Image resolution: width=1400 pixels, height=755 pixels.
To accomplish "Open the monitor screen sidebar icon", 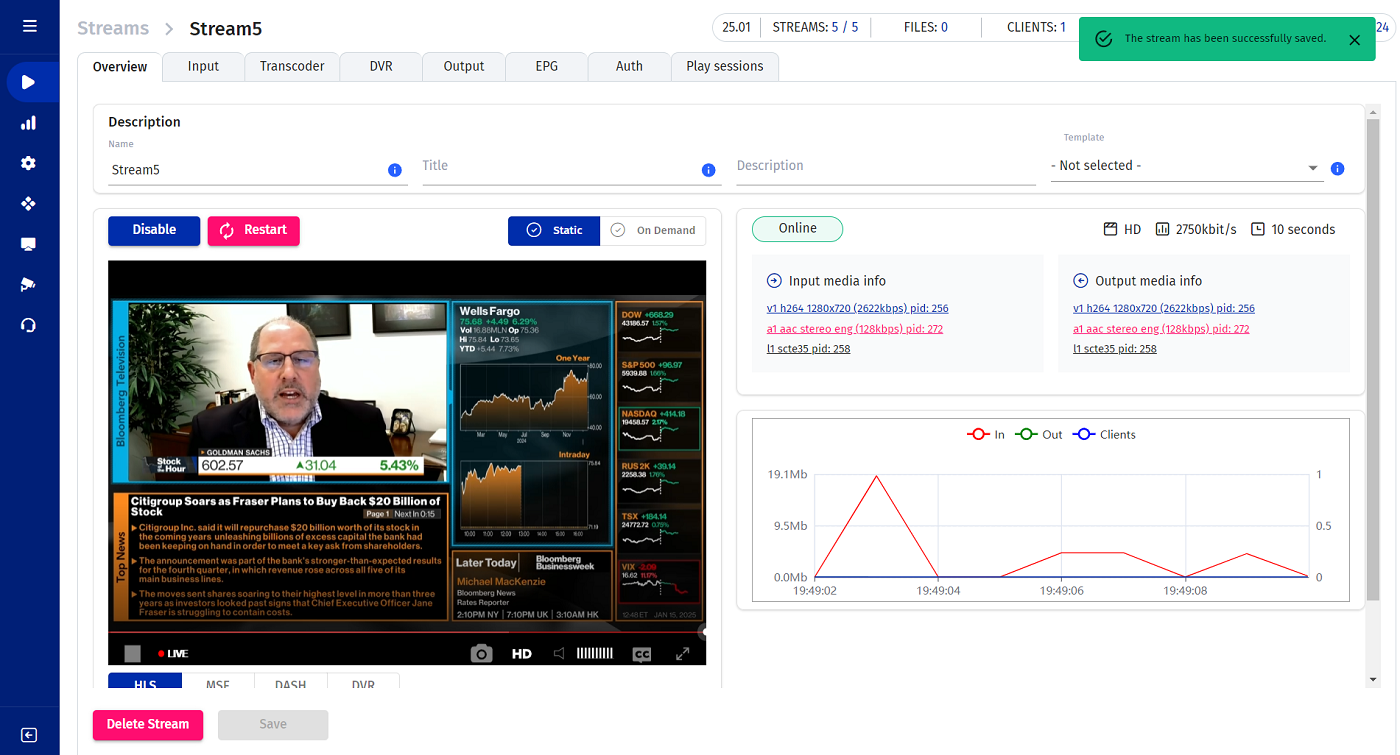I will (29, 244).
